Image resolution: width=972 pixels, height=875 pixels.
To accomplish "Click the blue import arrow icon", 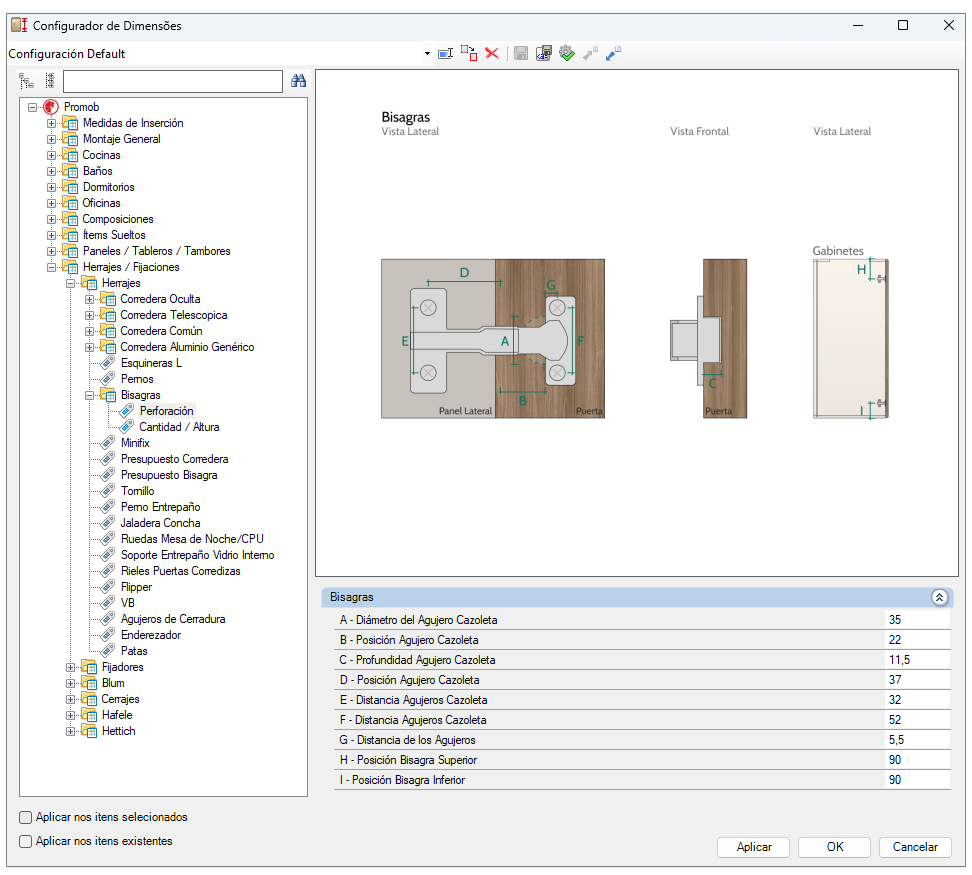I will (613, 53).
